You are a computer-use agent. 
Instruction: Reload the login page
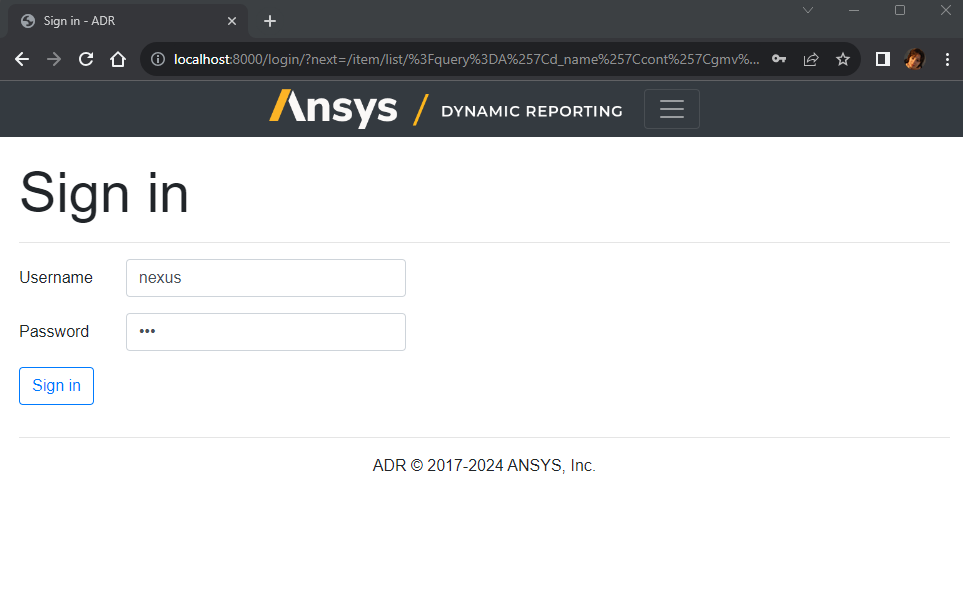[x=86, y=59]
